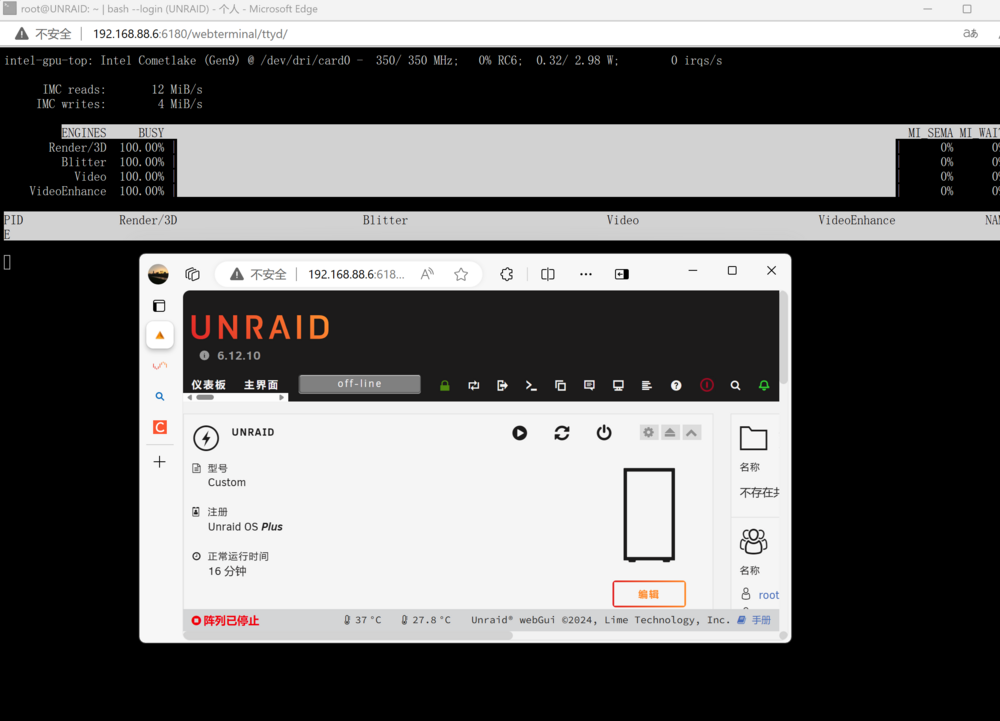
Task: Open the 仪表板 dashboard tab
Action: [x=209, y=385]
